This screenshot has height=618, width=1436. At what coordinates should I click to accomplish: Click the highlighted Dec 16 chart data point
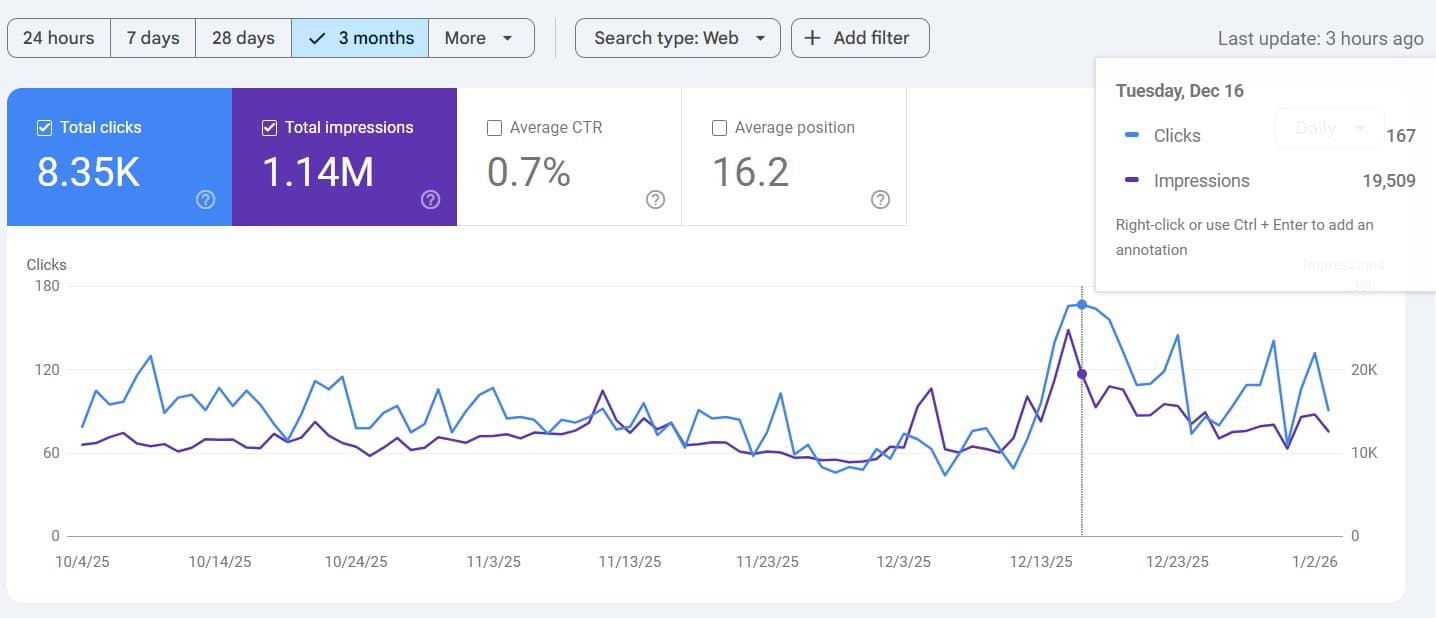pyautogui.click(x=1081, y=305)
